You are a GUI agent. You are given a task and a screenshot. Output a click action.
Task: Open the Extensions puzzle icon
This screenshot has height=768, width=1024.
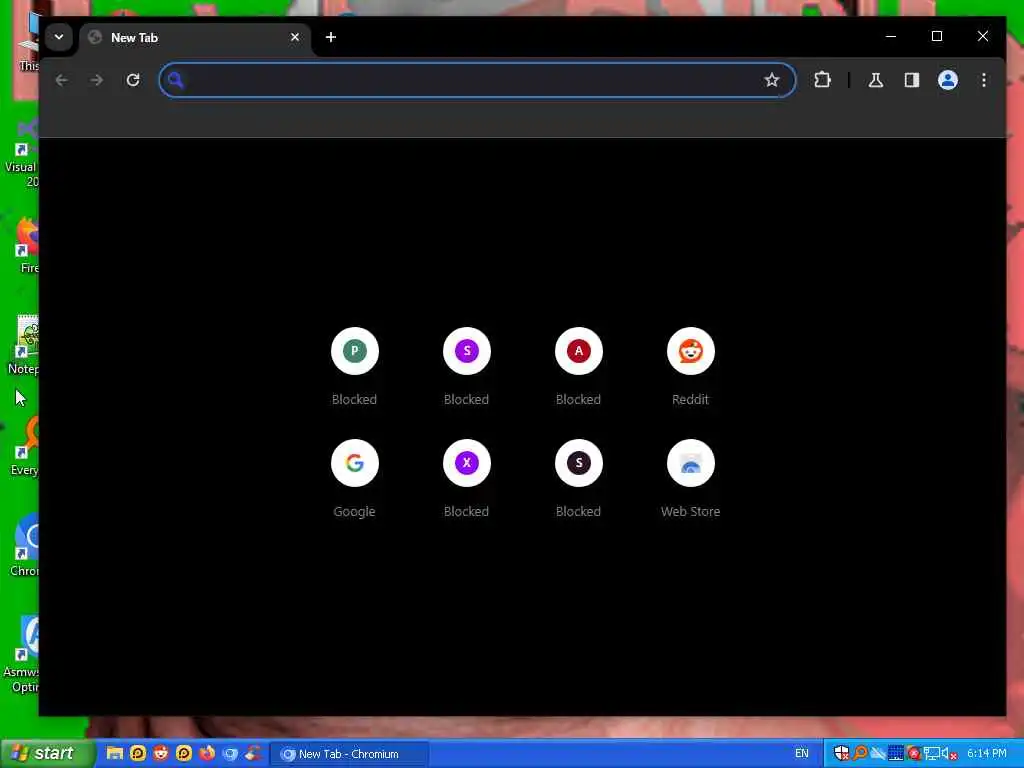822,80
